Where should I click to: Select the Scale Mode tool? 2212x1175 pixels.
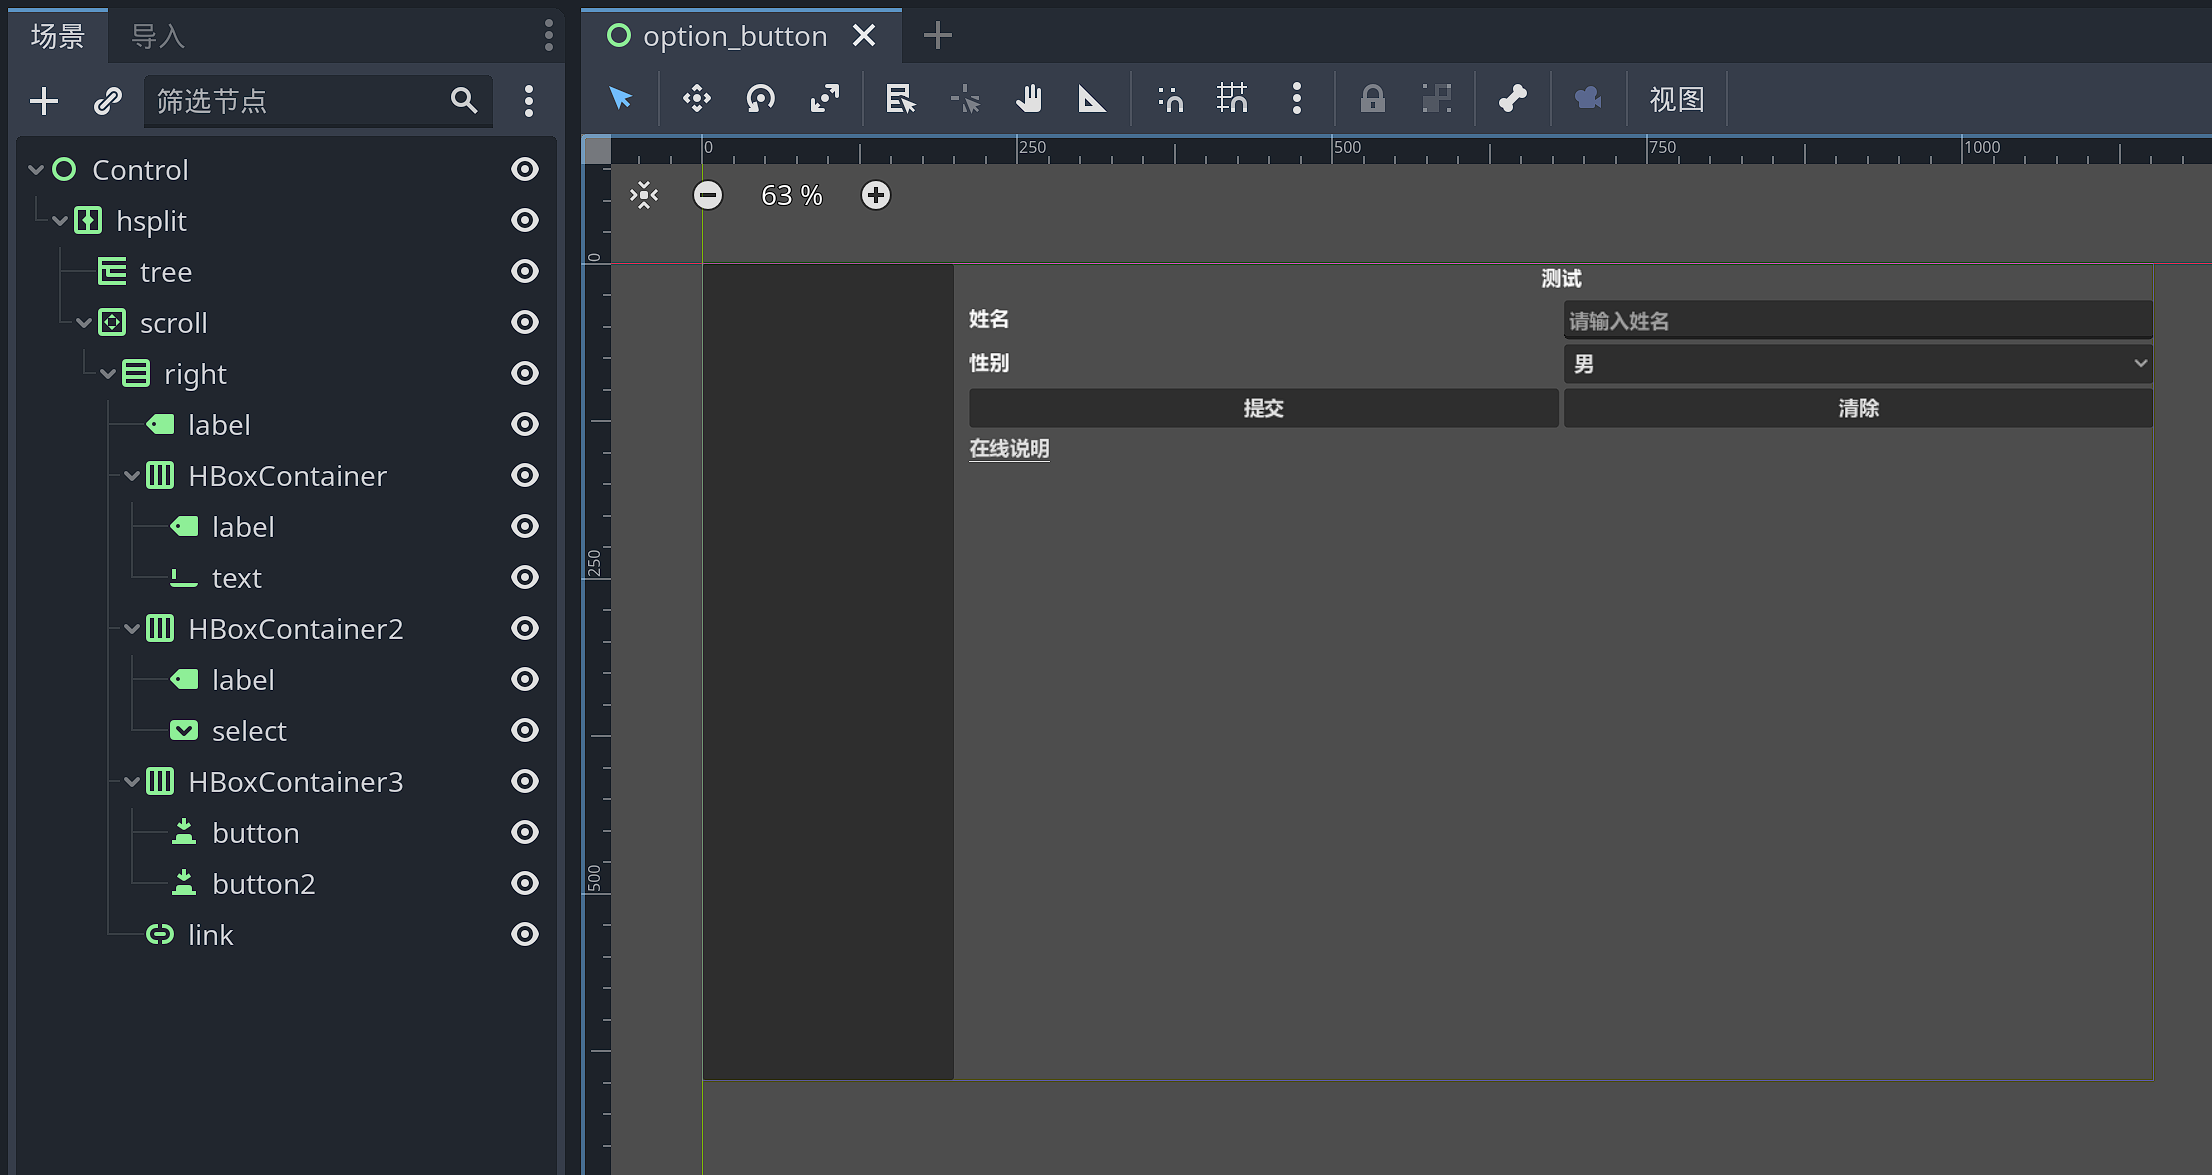click(824, 99)
